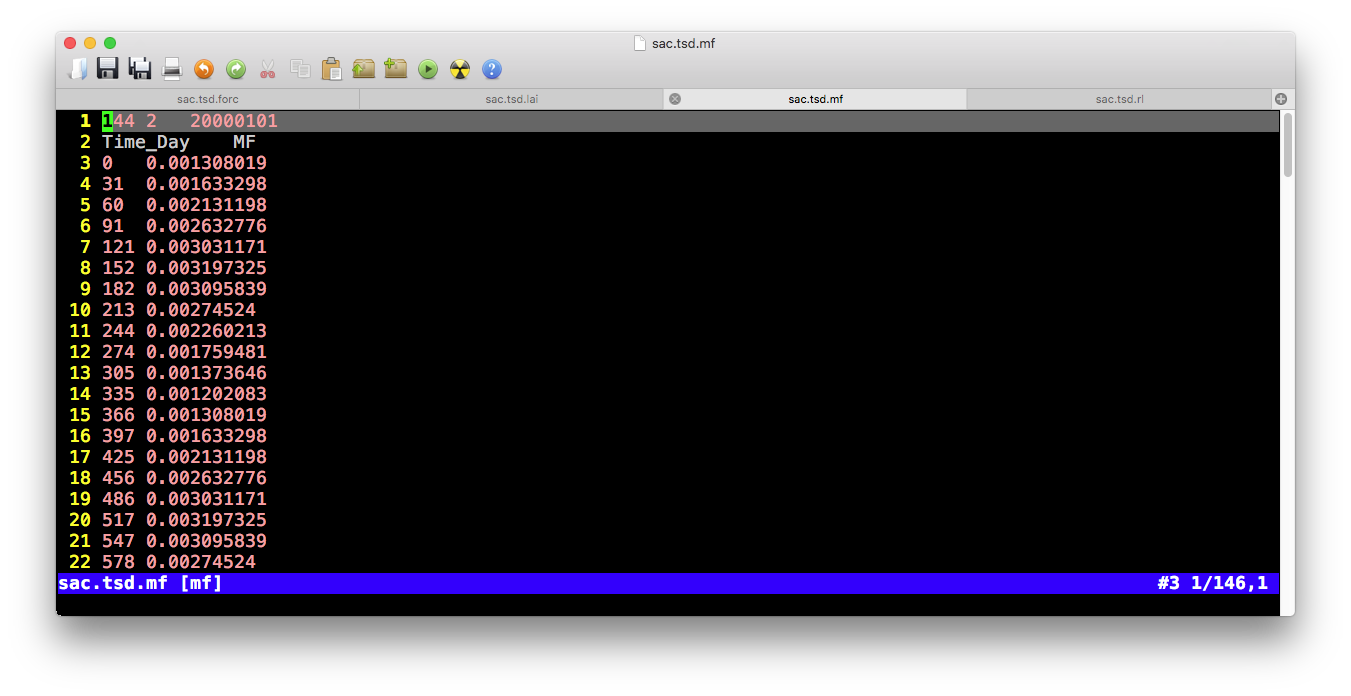Click day value 456 on line 18
Screen dimensions: 1351x696
pos(118,478)
